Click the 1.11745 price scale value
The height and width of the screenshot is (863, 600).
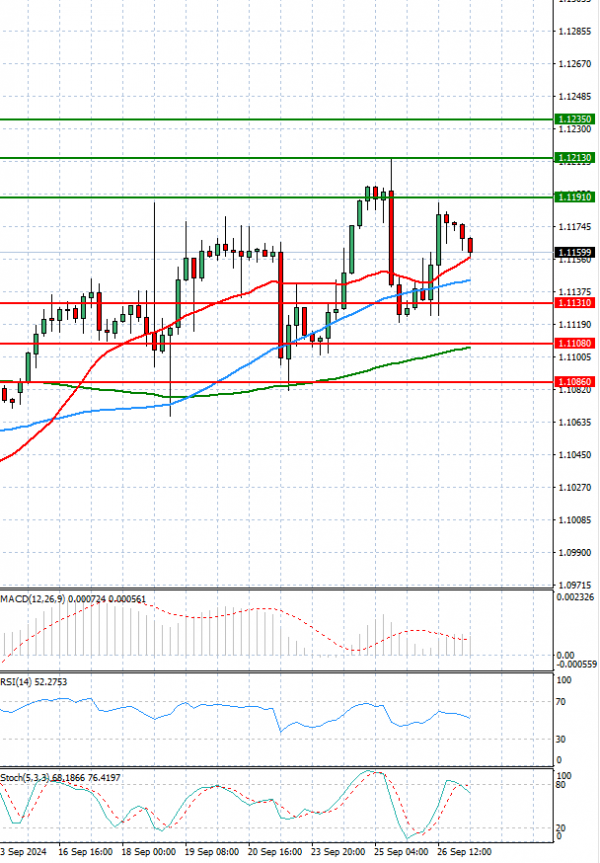[x=575, y=227]
